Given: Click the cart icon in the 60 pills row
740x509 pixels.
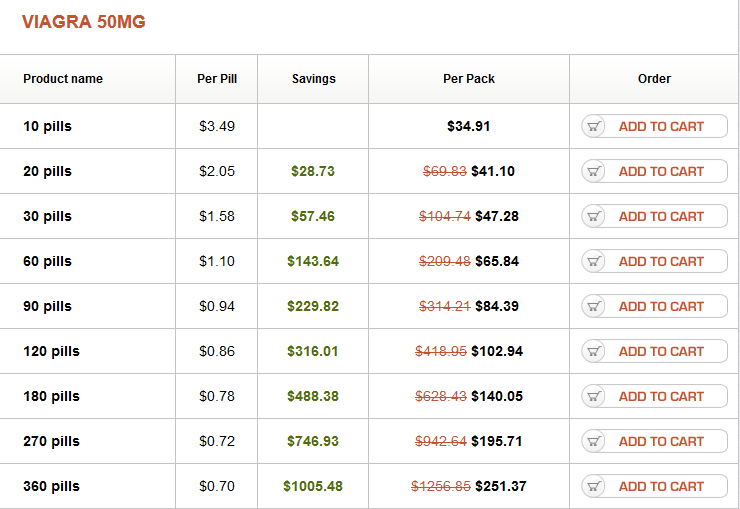Looking at the screenshot, I should 594,261.
